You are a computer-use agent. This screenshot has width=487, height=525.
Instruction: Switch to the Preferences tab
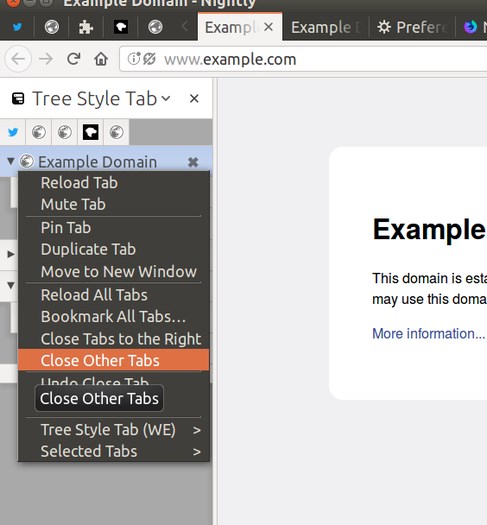[412, 27]
